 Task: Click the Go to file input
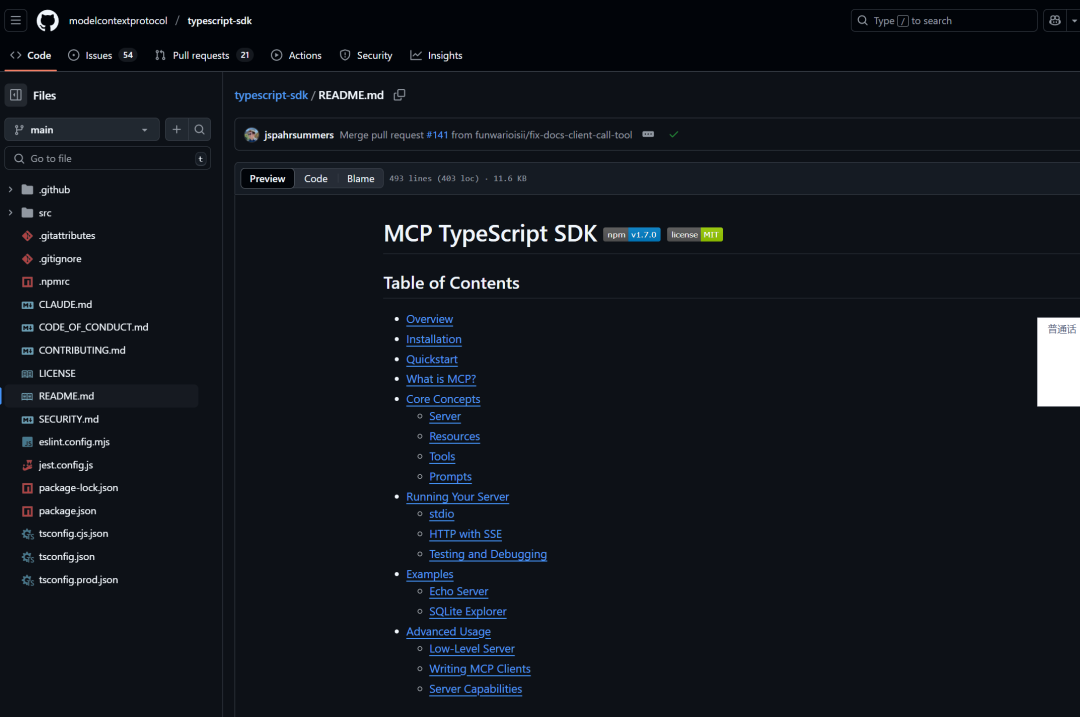coord(107,158)
